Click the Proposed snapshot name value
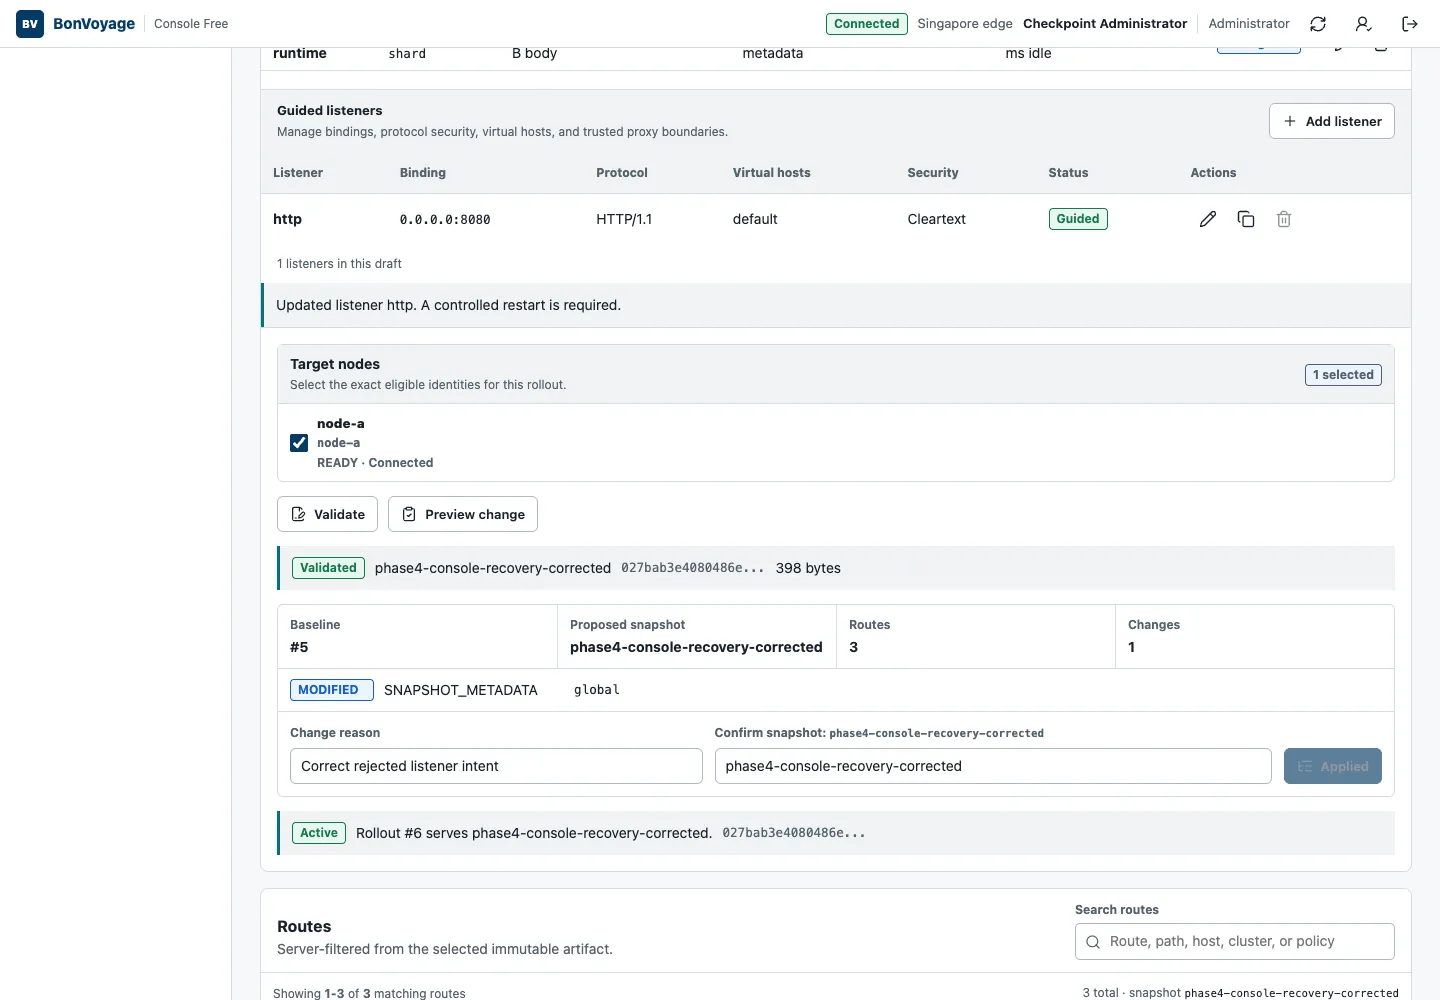Viewport: 1440px width, 1000px height. [x=696, y=647]
